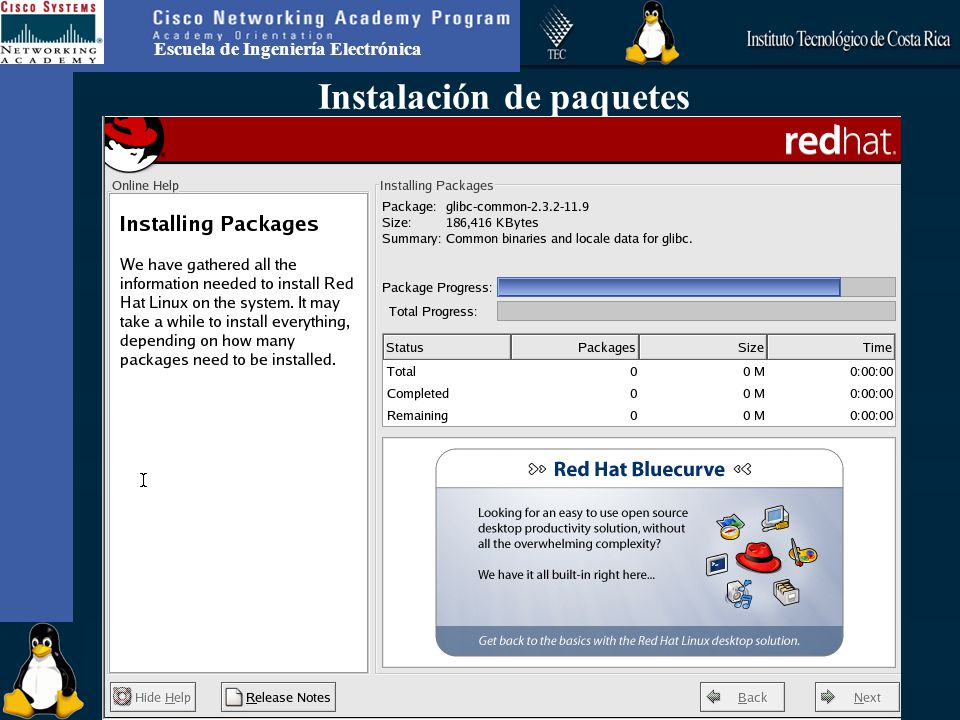Image resolution: width=960 pixels, height=720 pixels.
Task: Click the lifesaver icon on Hide Help
Action: coord(122,697)
